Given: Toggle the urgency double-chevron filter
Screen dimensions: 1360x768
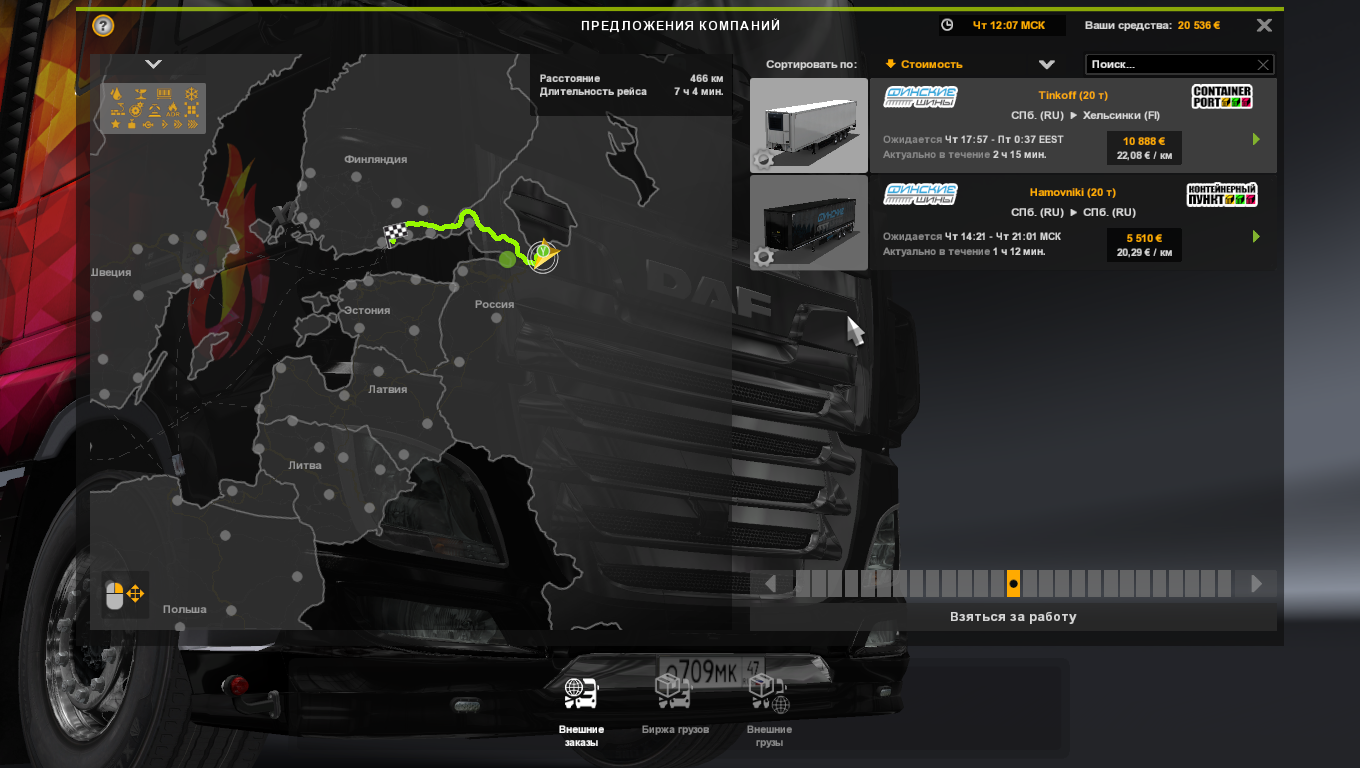Looking at the screenshot, I should point(178,124).
